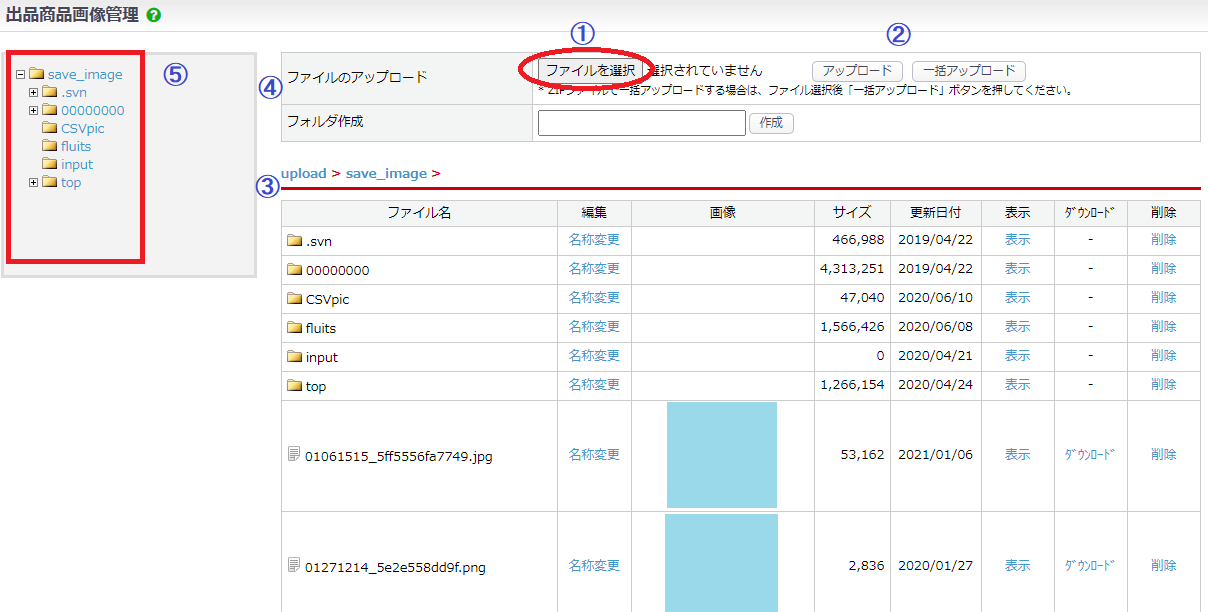Click the CSVpic folder icon in tree
Screen dimensions: 1208x612
click(x=50, y=128)
